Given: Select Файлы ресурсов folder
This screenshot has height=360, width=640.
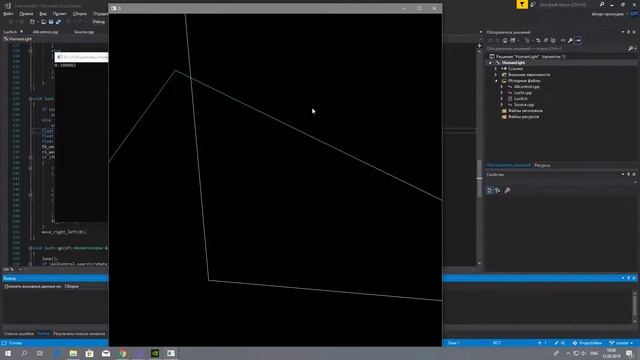Looking at the screenshot, I should pos(523,117).
